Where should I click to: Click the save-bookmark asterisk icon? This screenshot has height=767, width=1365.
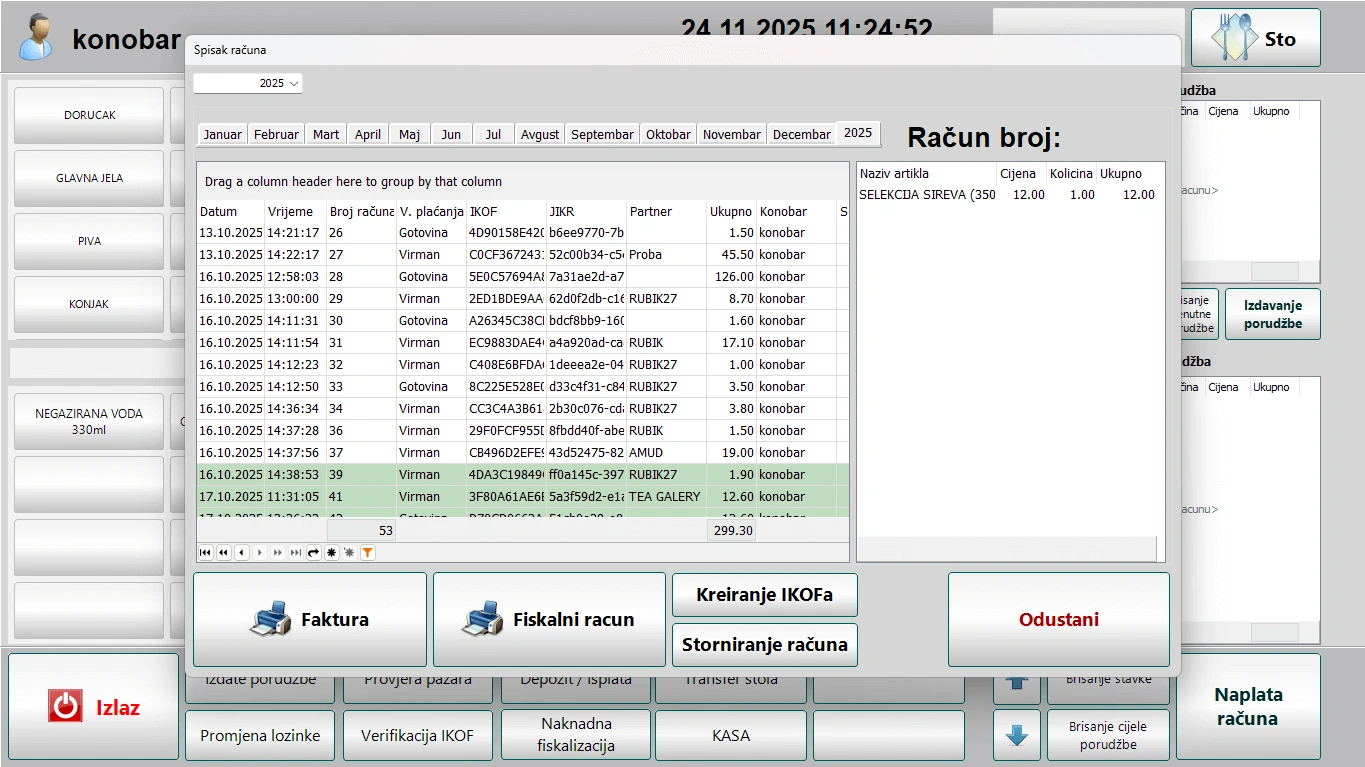coord(331,552)
